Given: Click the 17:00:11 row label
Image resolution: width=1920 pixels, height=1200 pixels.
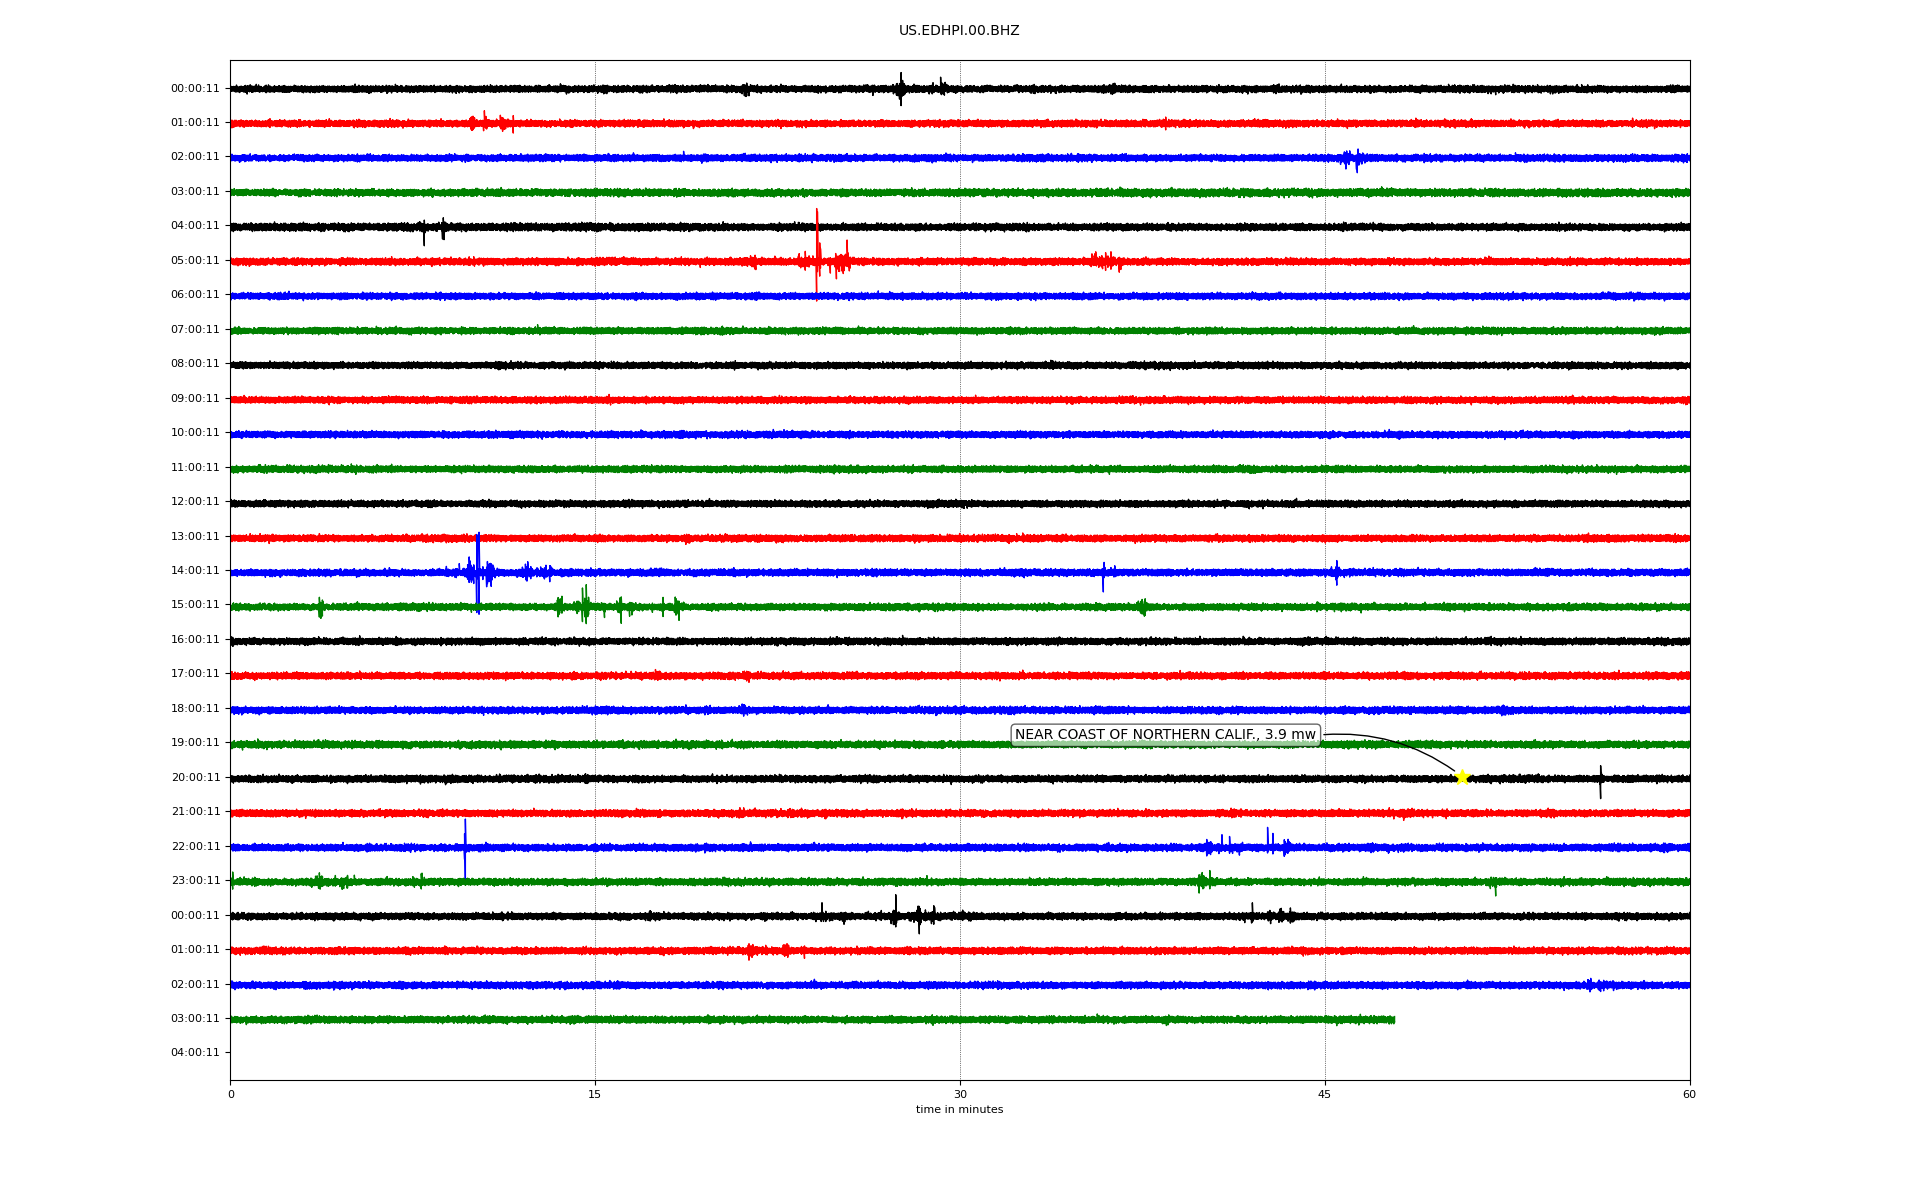Looking at the screenshot, I should (195, 674).
